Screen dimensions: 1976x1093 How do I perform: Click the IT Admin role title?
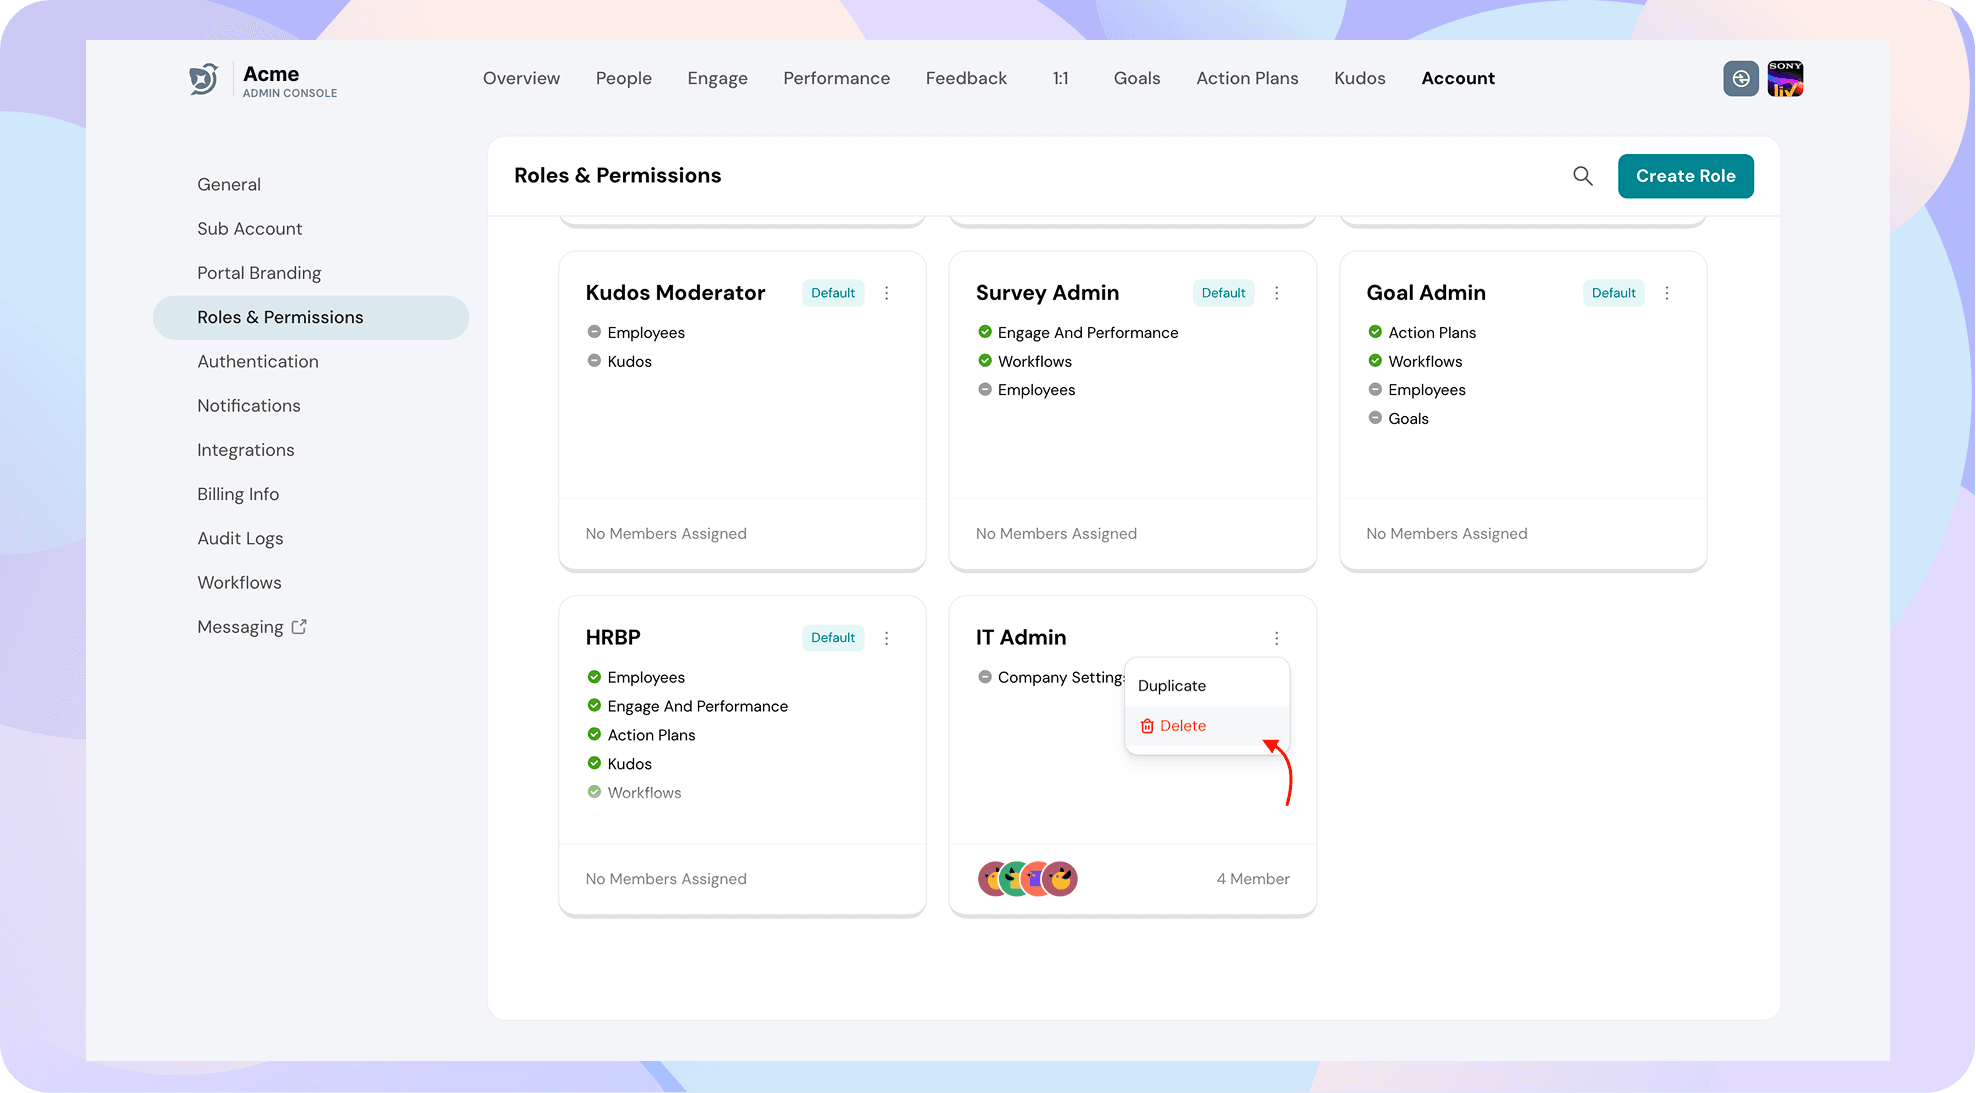(1021, 638)
